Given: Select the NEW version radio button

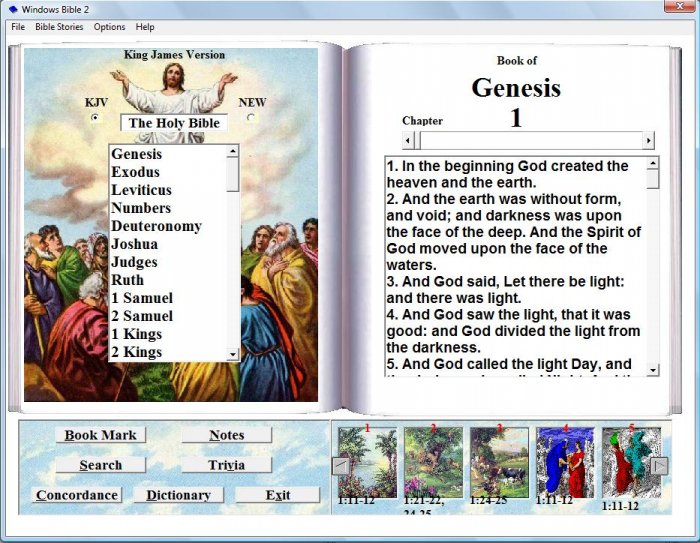Looking at the screenshot, I should [251, 117].
